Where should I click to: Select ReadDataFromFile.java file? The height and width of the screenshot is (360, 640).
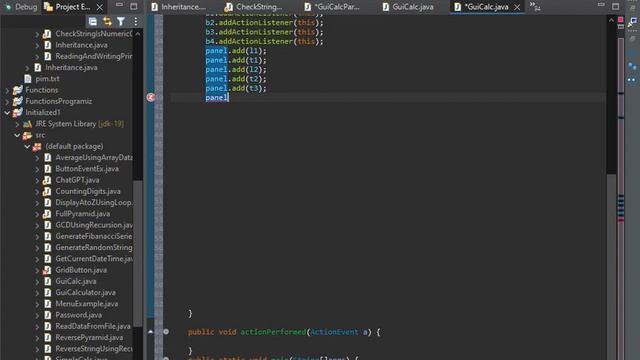pos(93,327)
